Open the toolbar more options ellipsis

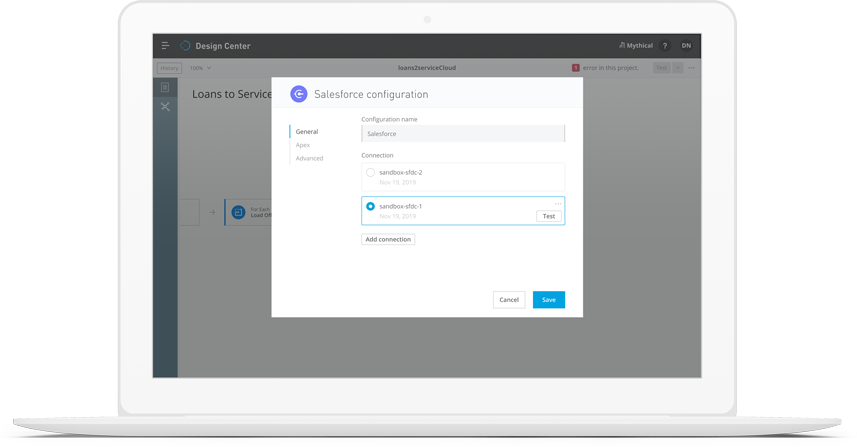point(692,68)
